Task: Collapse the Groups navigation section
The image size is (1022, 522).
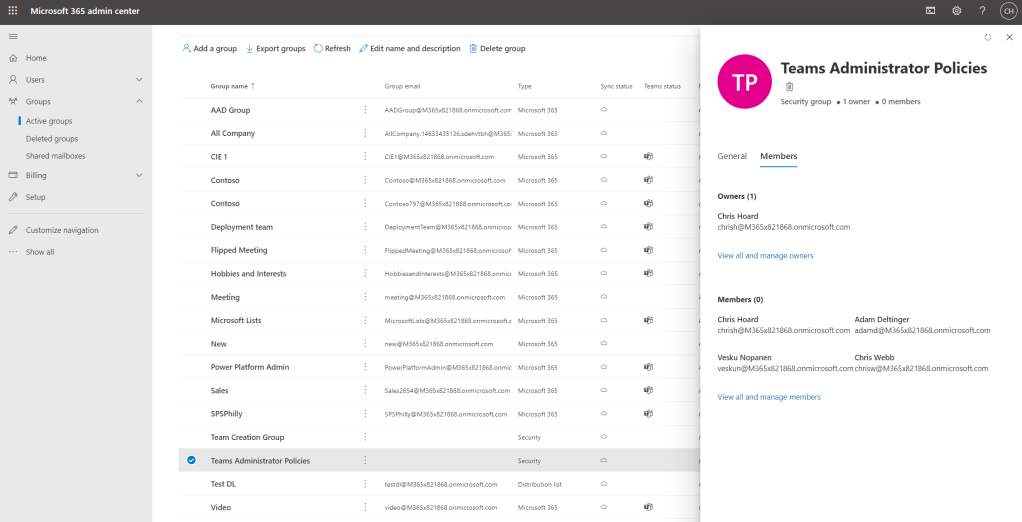Action: [139, 101]
